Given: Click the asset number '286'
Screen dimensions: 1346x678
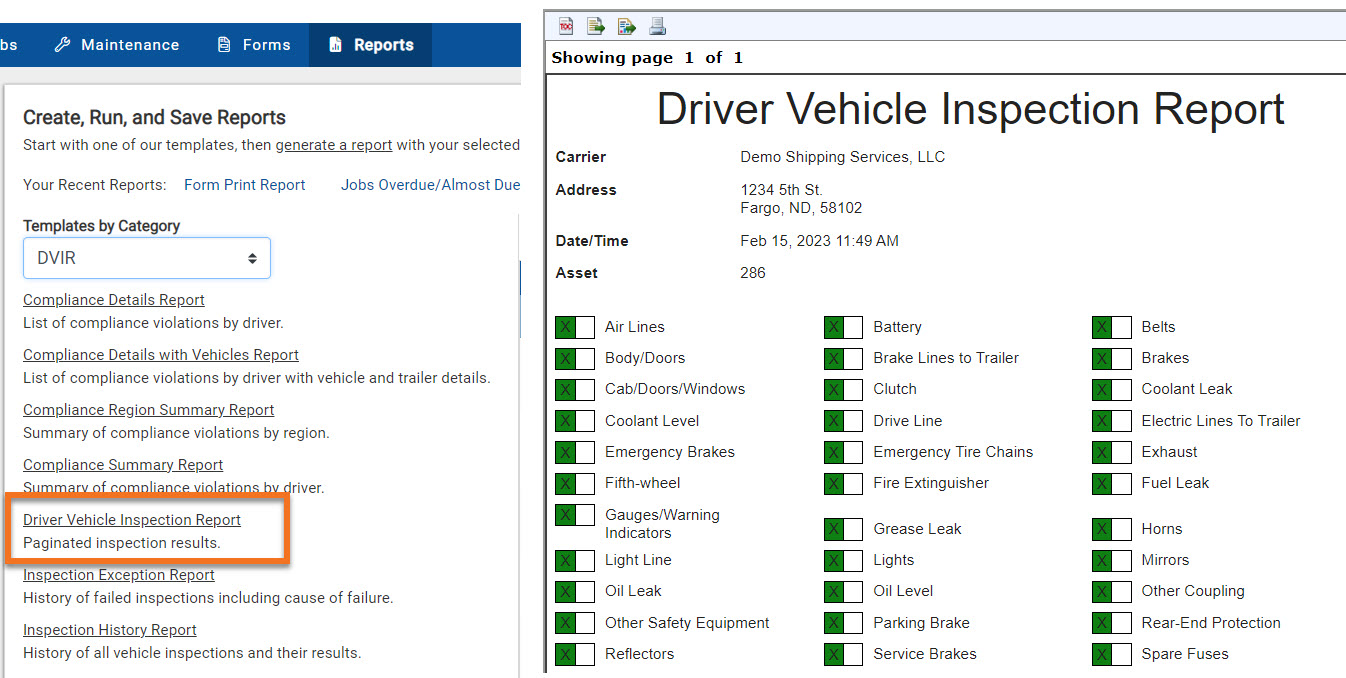Looking at the screenshot, I should [752, 273].
